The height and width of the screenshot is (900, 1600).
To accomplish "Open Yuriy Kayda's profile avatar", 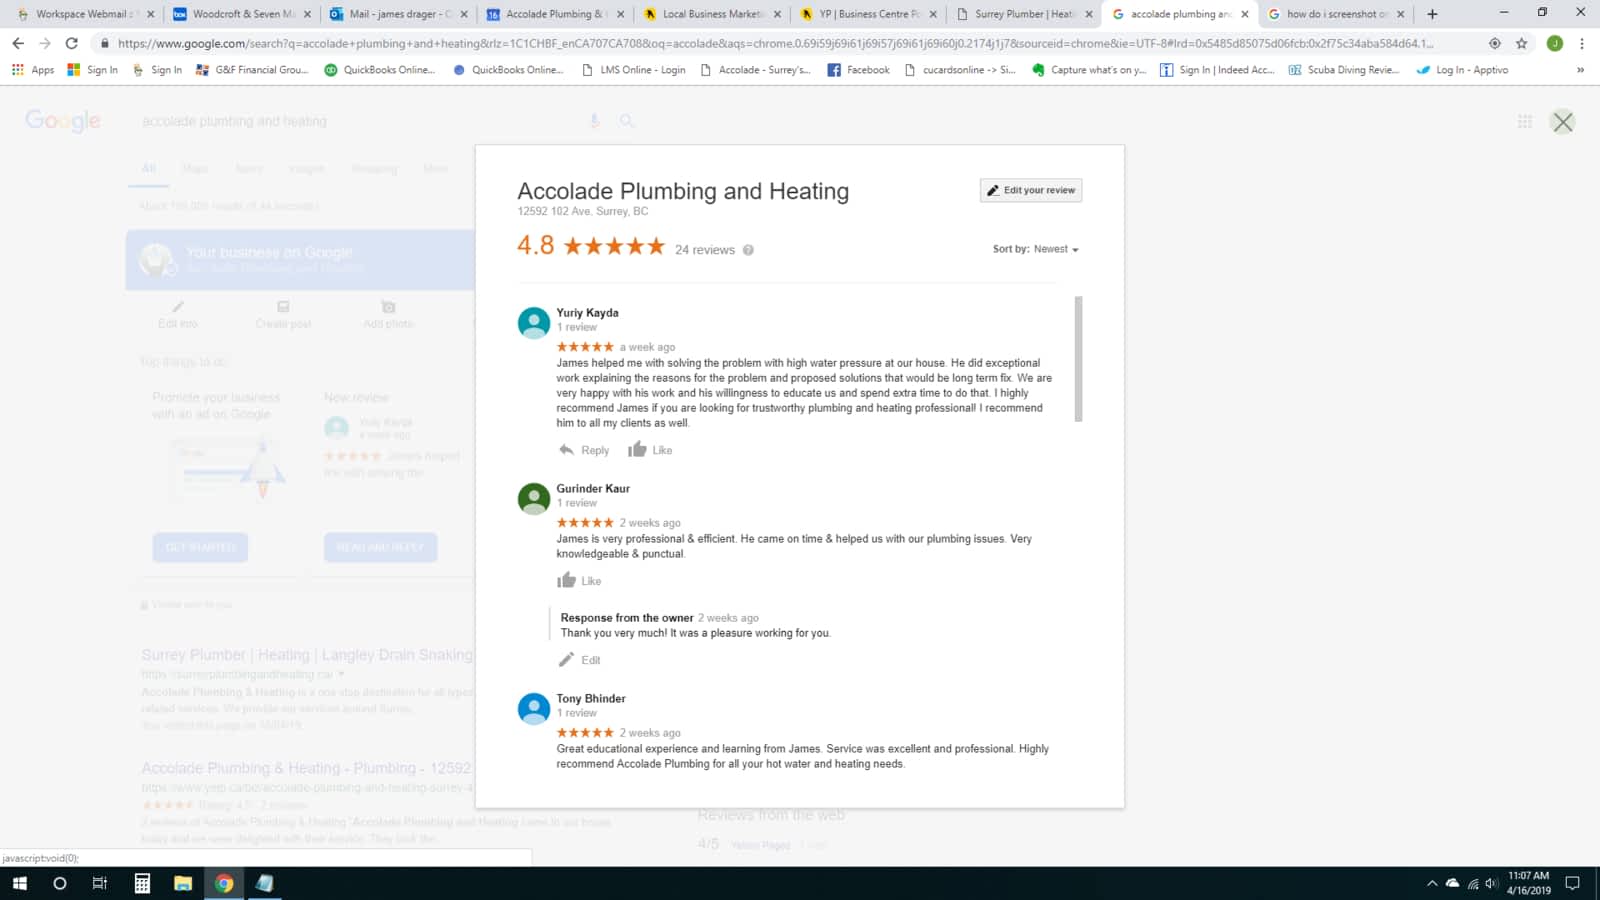I will 533,322.
